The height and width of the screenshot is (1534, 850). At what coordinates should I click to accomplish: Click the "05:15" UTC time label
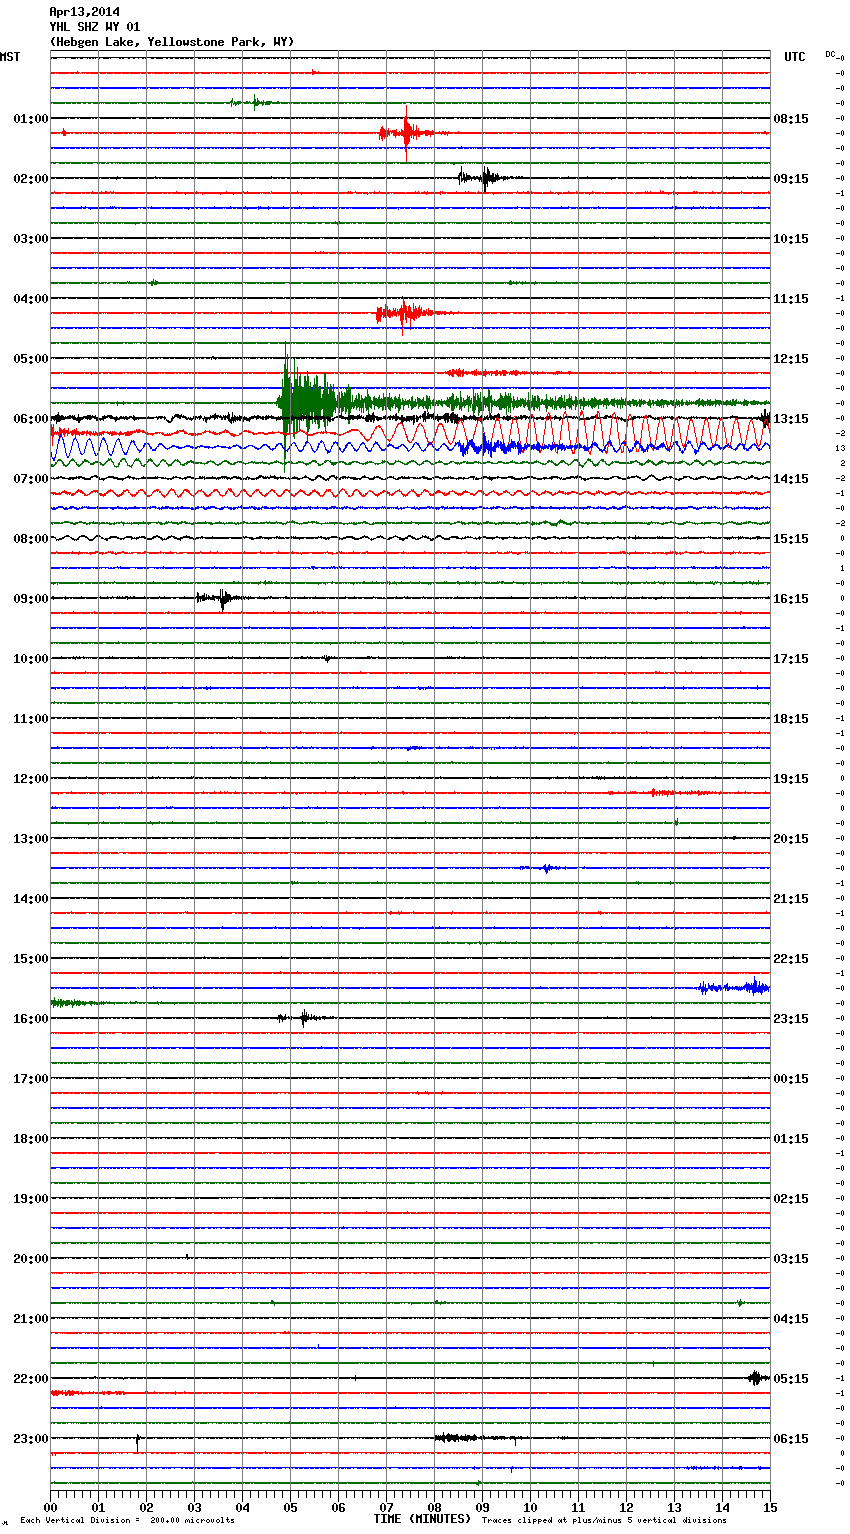point(791,1379)
